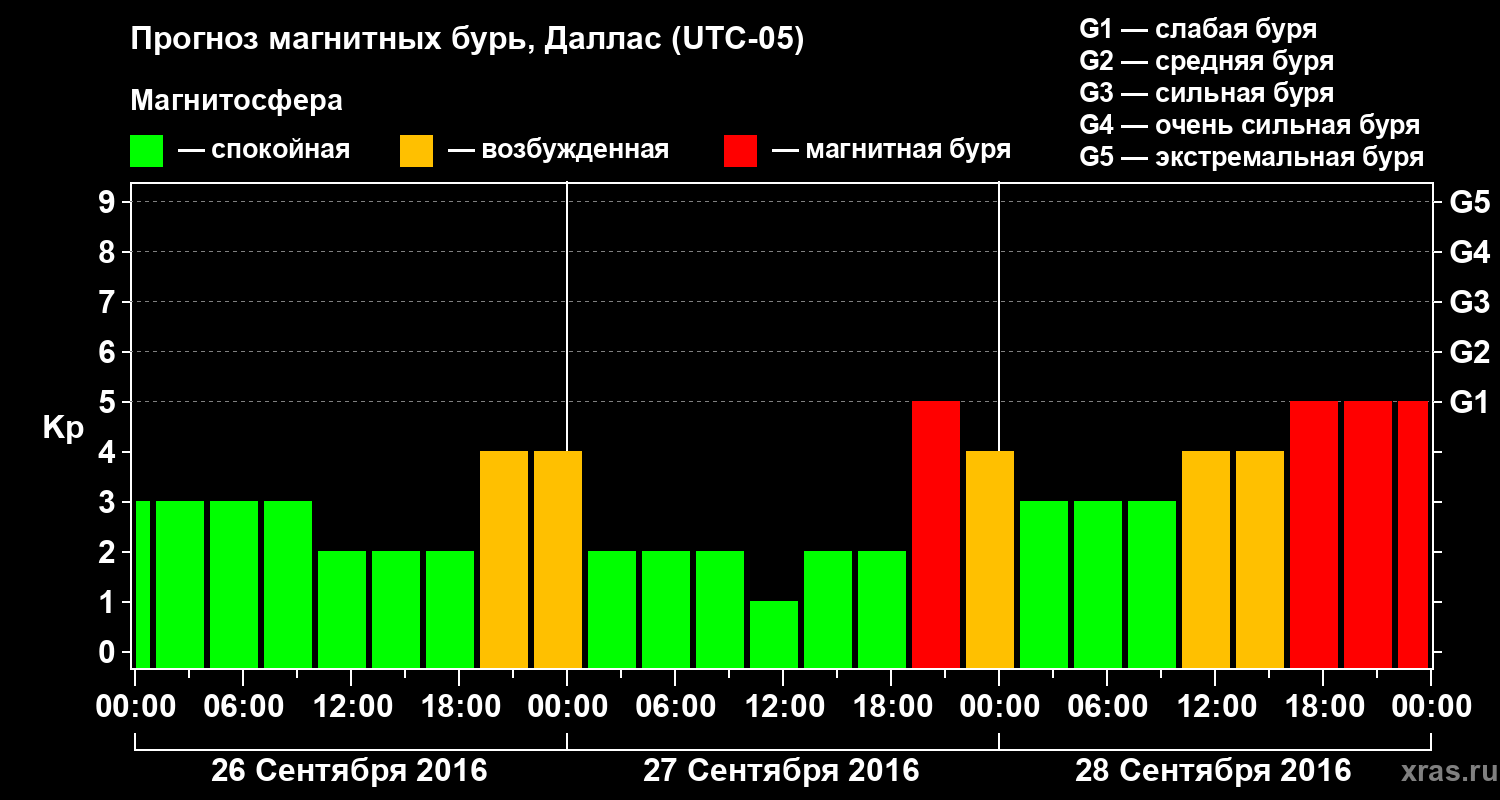Click the orange bar crossing midnight into 27 Сентября
This screenshot has width=1500, height=800.
(558, 559)
